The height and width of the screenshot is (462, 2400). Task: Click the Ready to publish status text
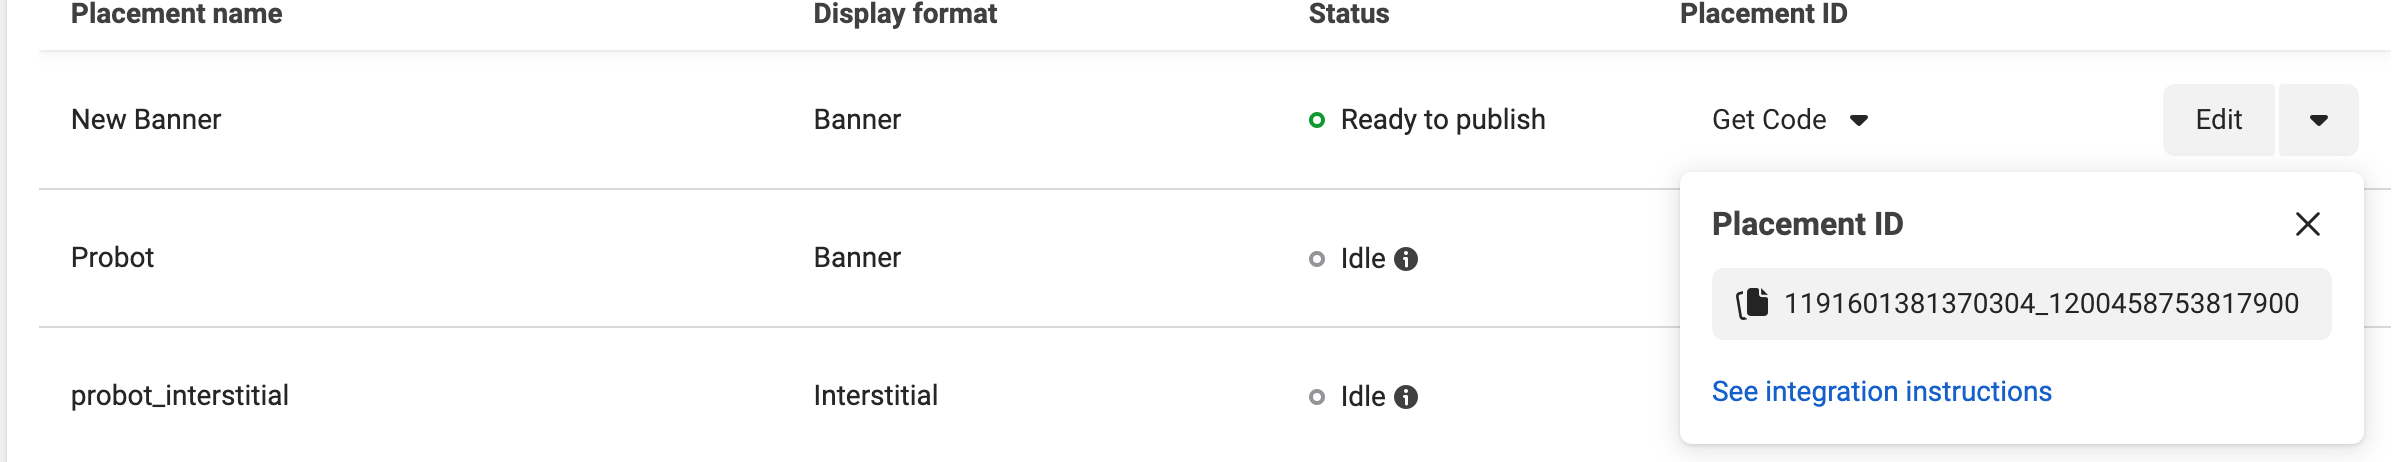[x=1442, y=120]
